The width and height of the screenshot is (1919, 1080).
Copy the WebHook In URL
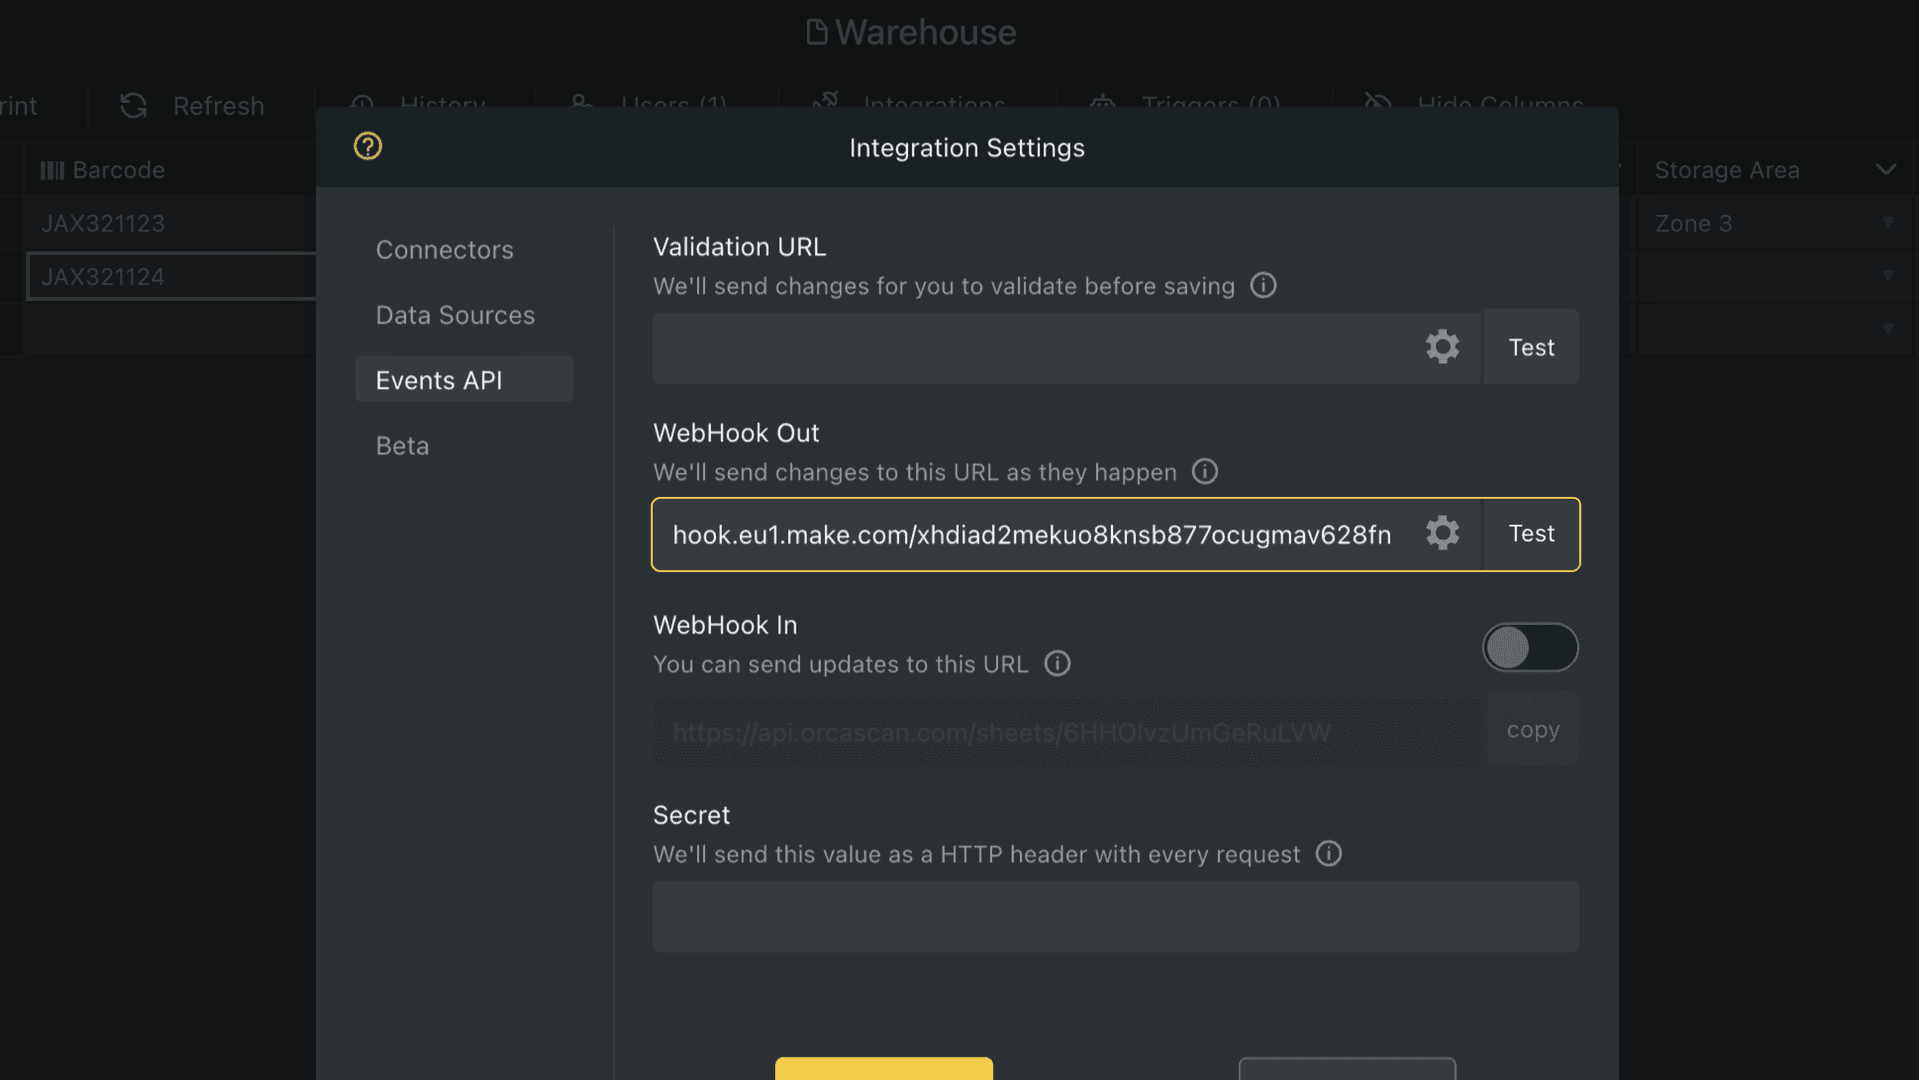[1532, 729]
